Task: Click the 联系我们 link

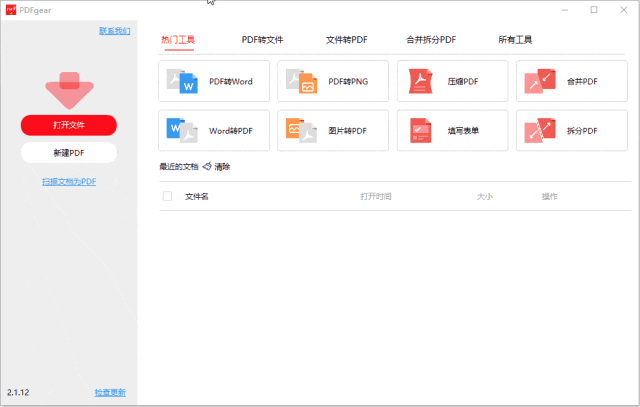Action: (114, 31)
